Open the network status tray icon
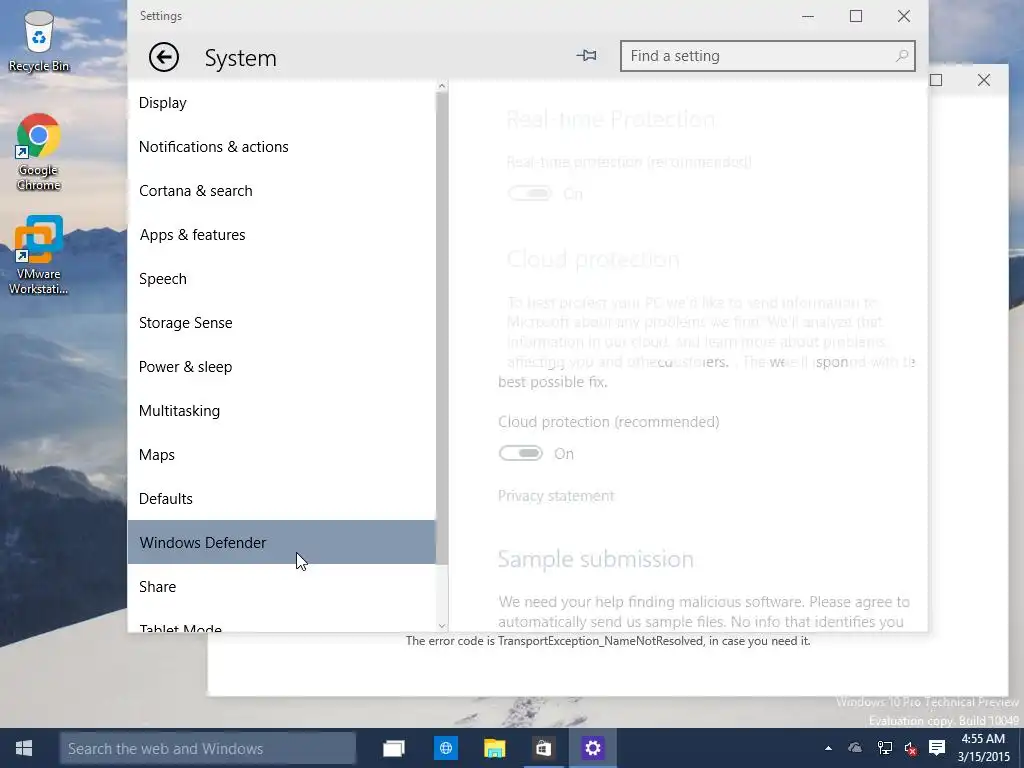Image resolution: width=1024 pixels, height=768 pixels. (x=884, y=748)
